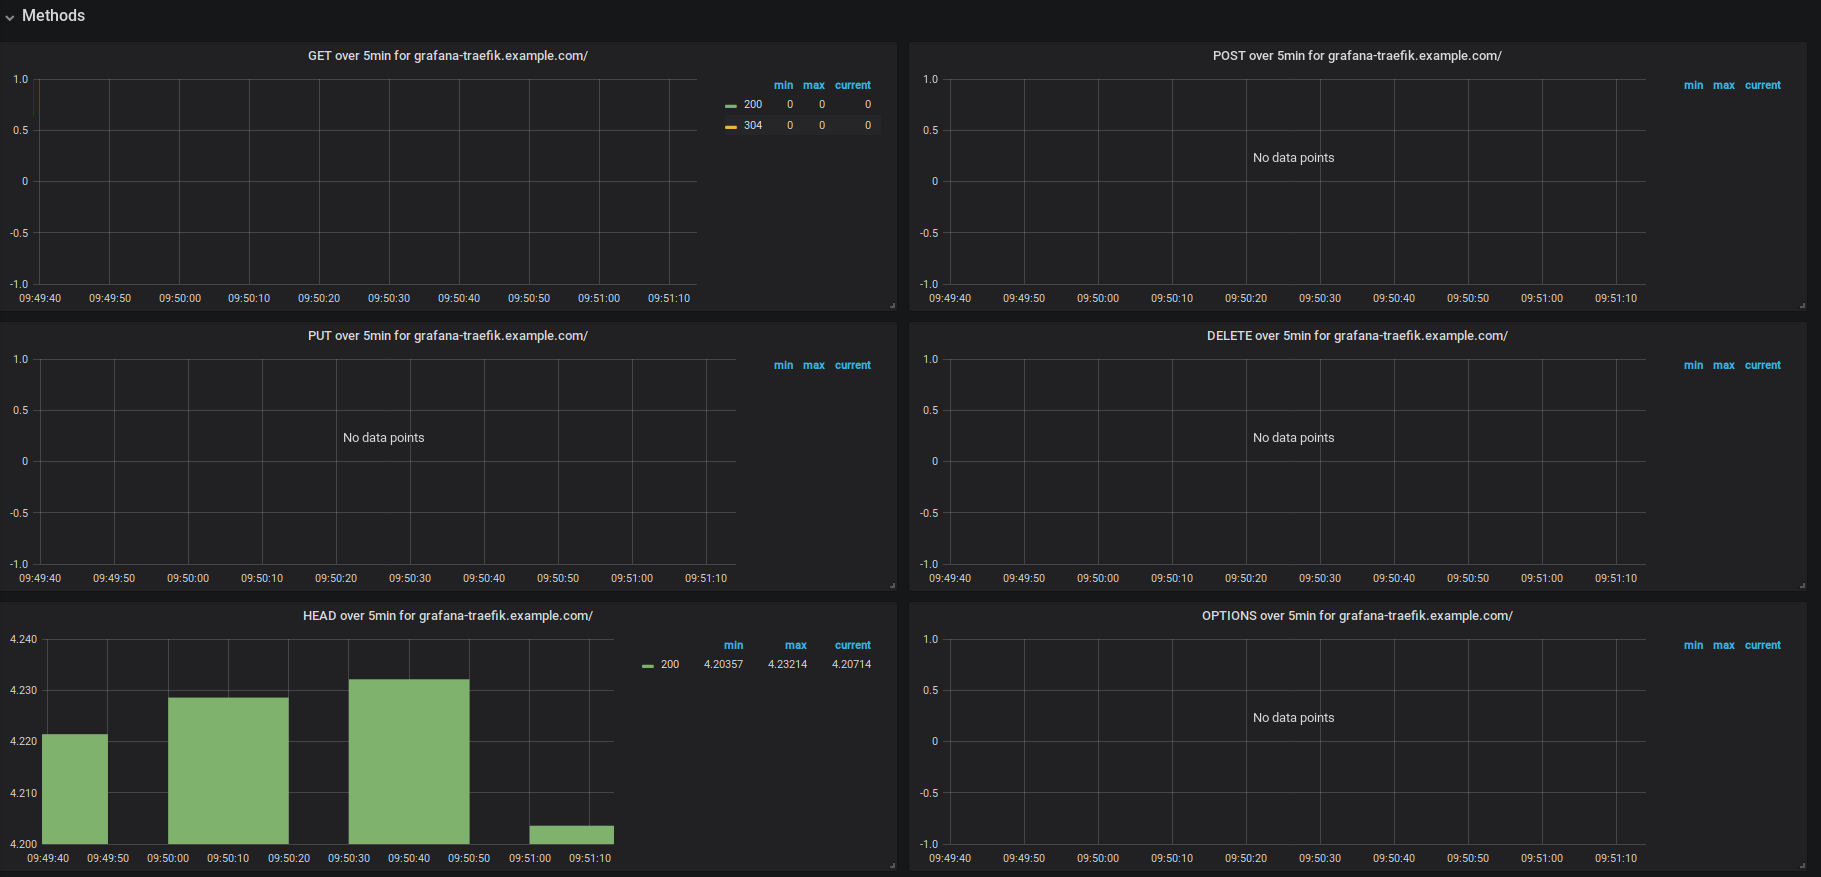Click the GET panel resize handle
This screenshot has width=1821, height=877.
[892, 305]
